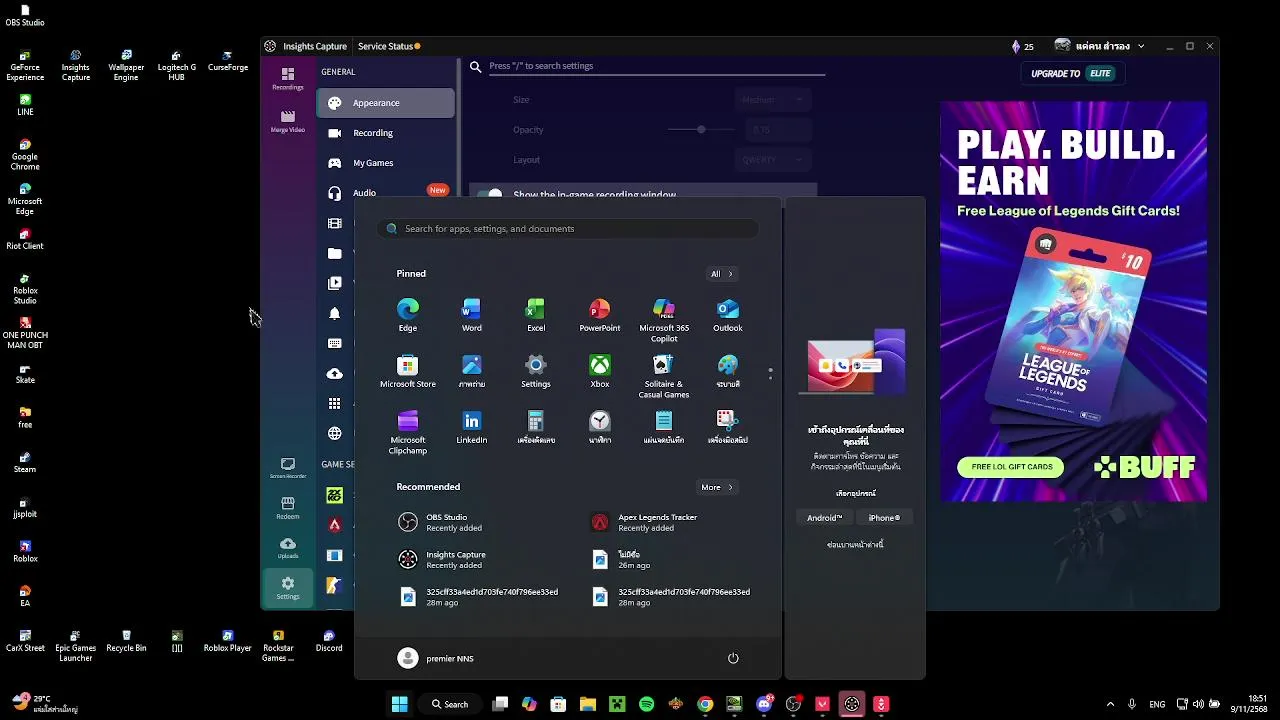The image size is (1280, 720).
Task: Open Google Chrome on the taskbar
Action: pos(705,704)
